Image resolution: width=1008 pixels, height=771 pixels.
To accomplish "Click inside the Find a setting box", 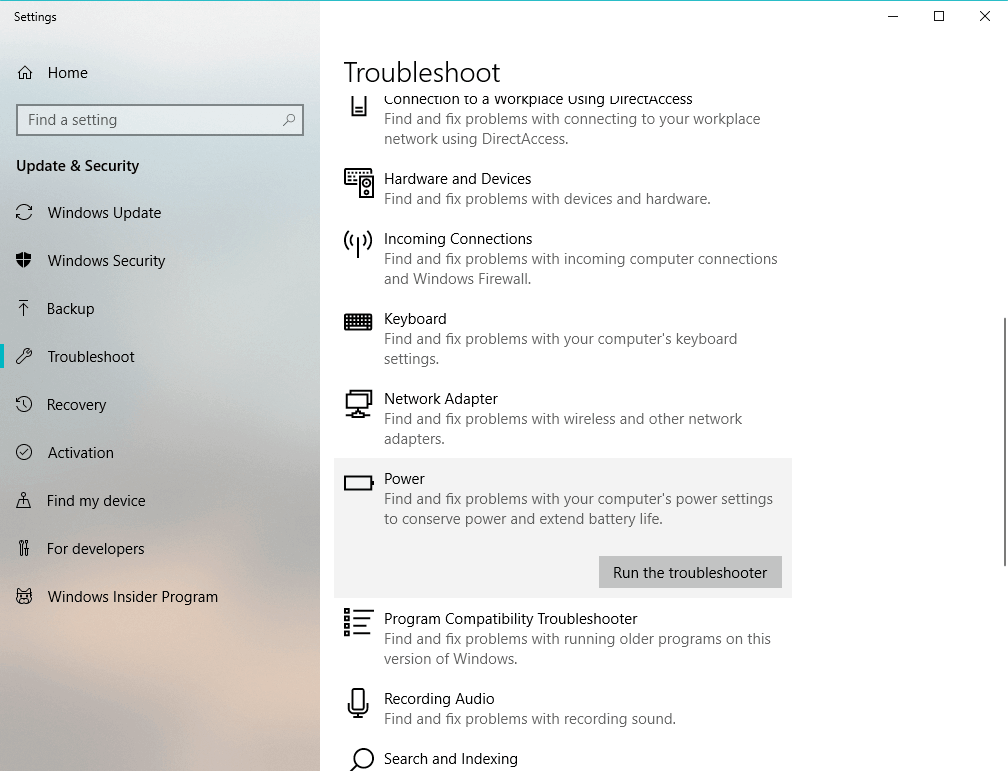I will point(159,120).
